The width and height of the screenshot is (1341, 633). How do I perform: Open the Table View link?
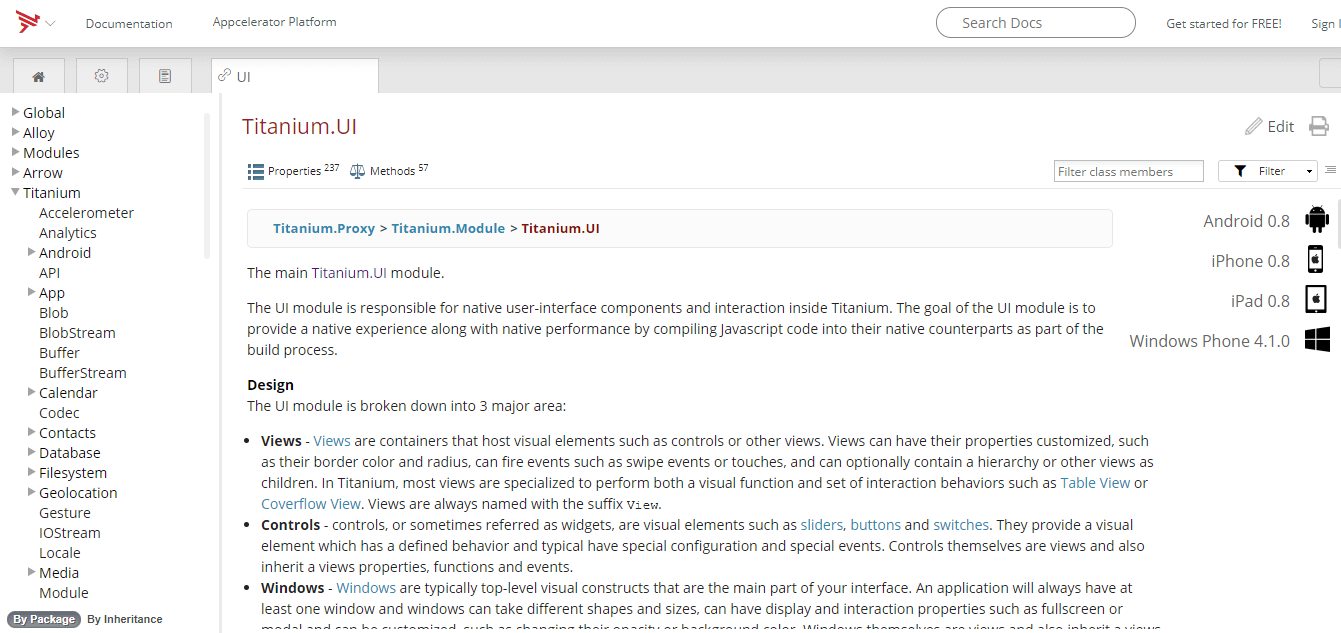click(x=1095, y=483)
